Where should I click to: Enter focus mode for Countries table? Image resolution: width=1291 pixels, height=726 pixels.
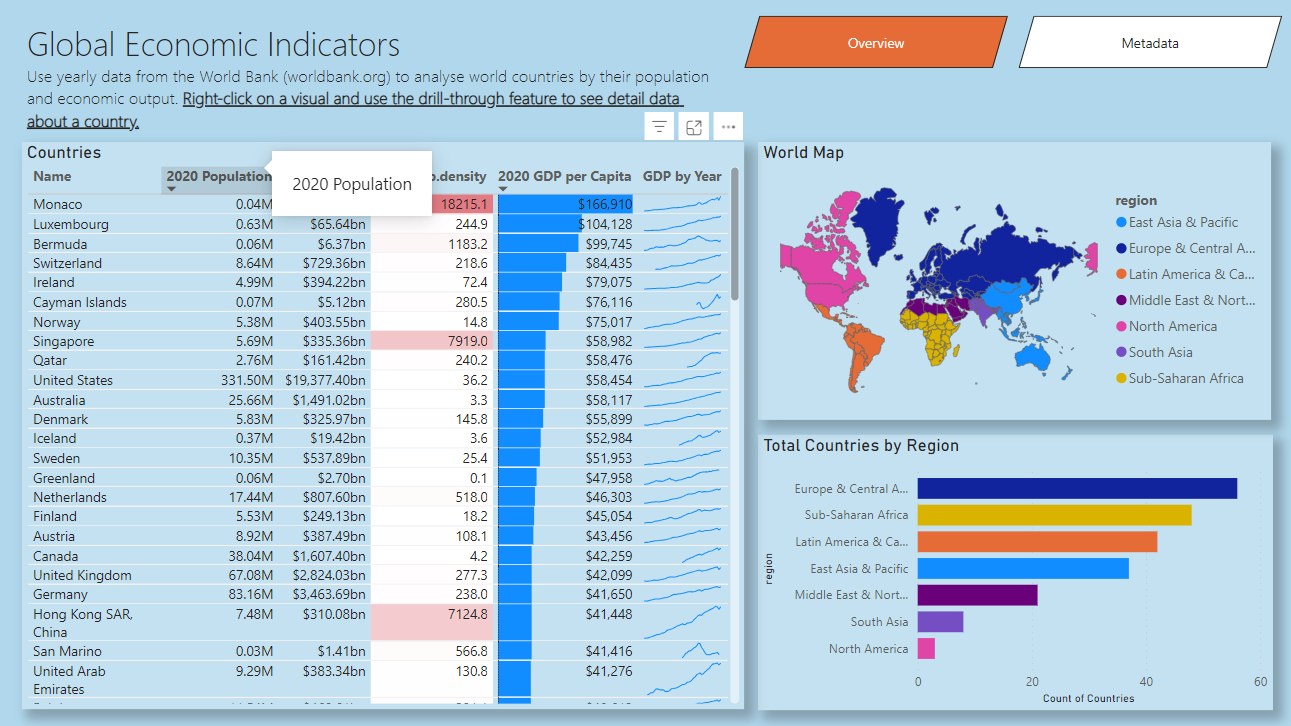click(x=694, y=127)
